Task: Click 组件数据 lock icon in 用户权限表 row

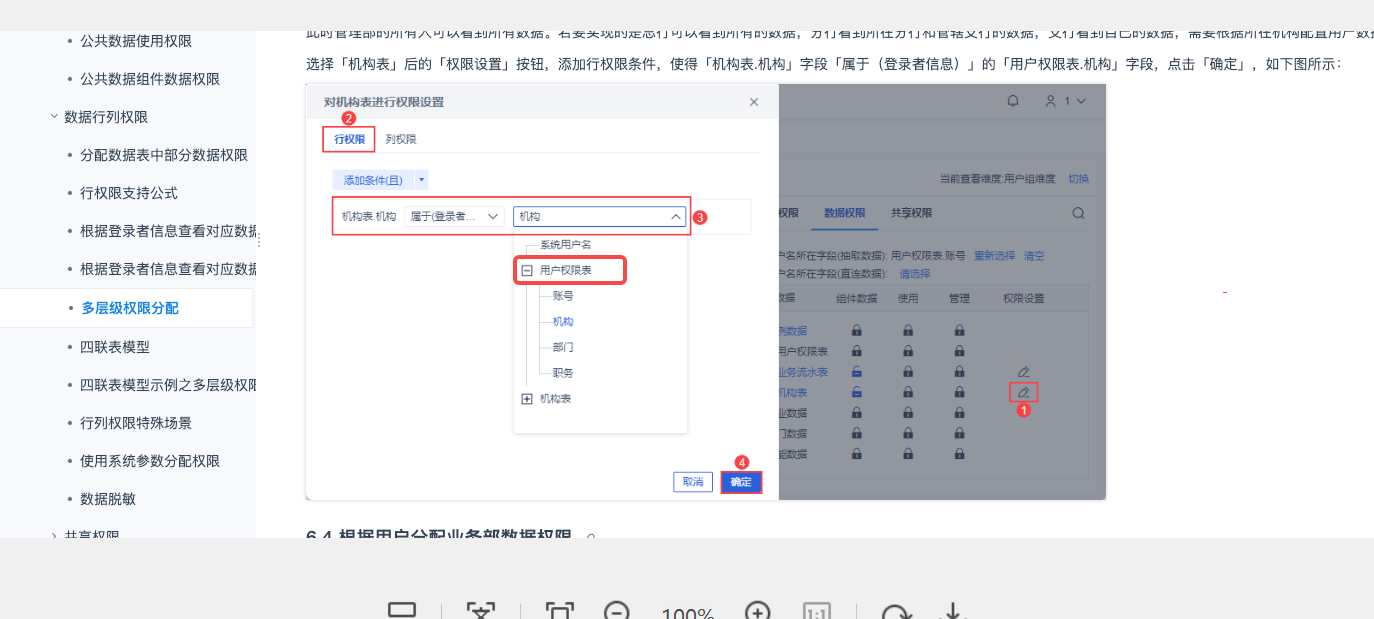Action: [857, 351]
